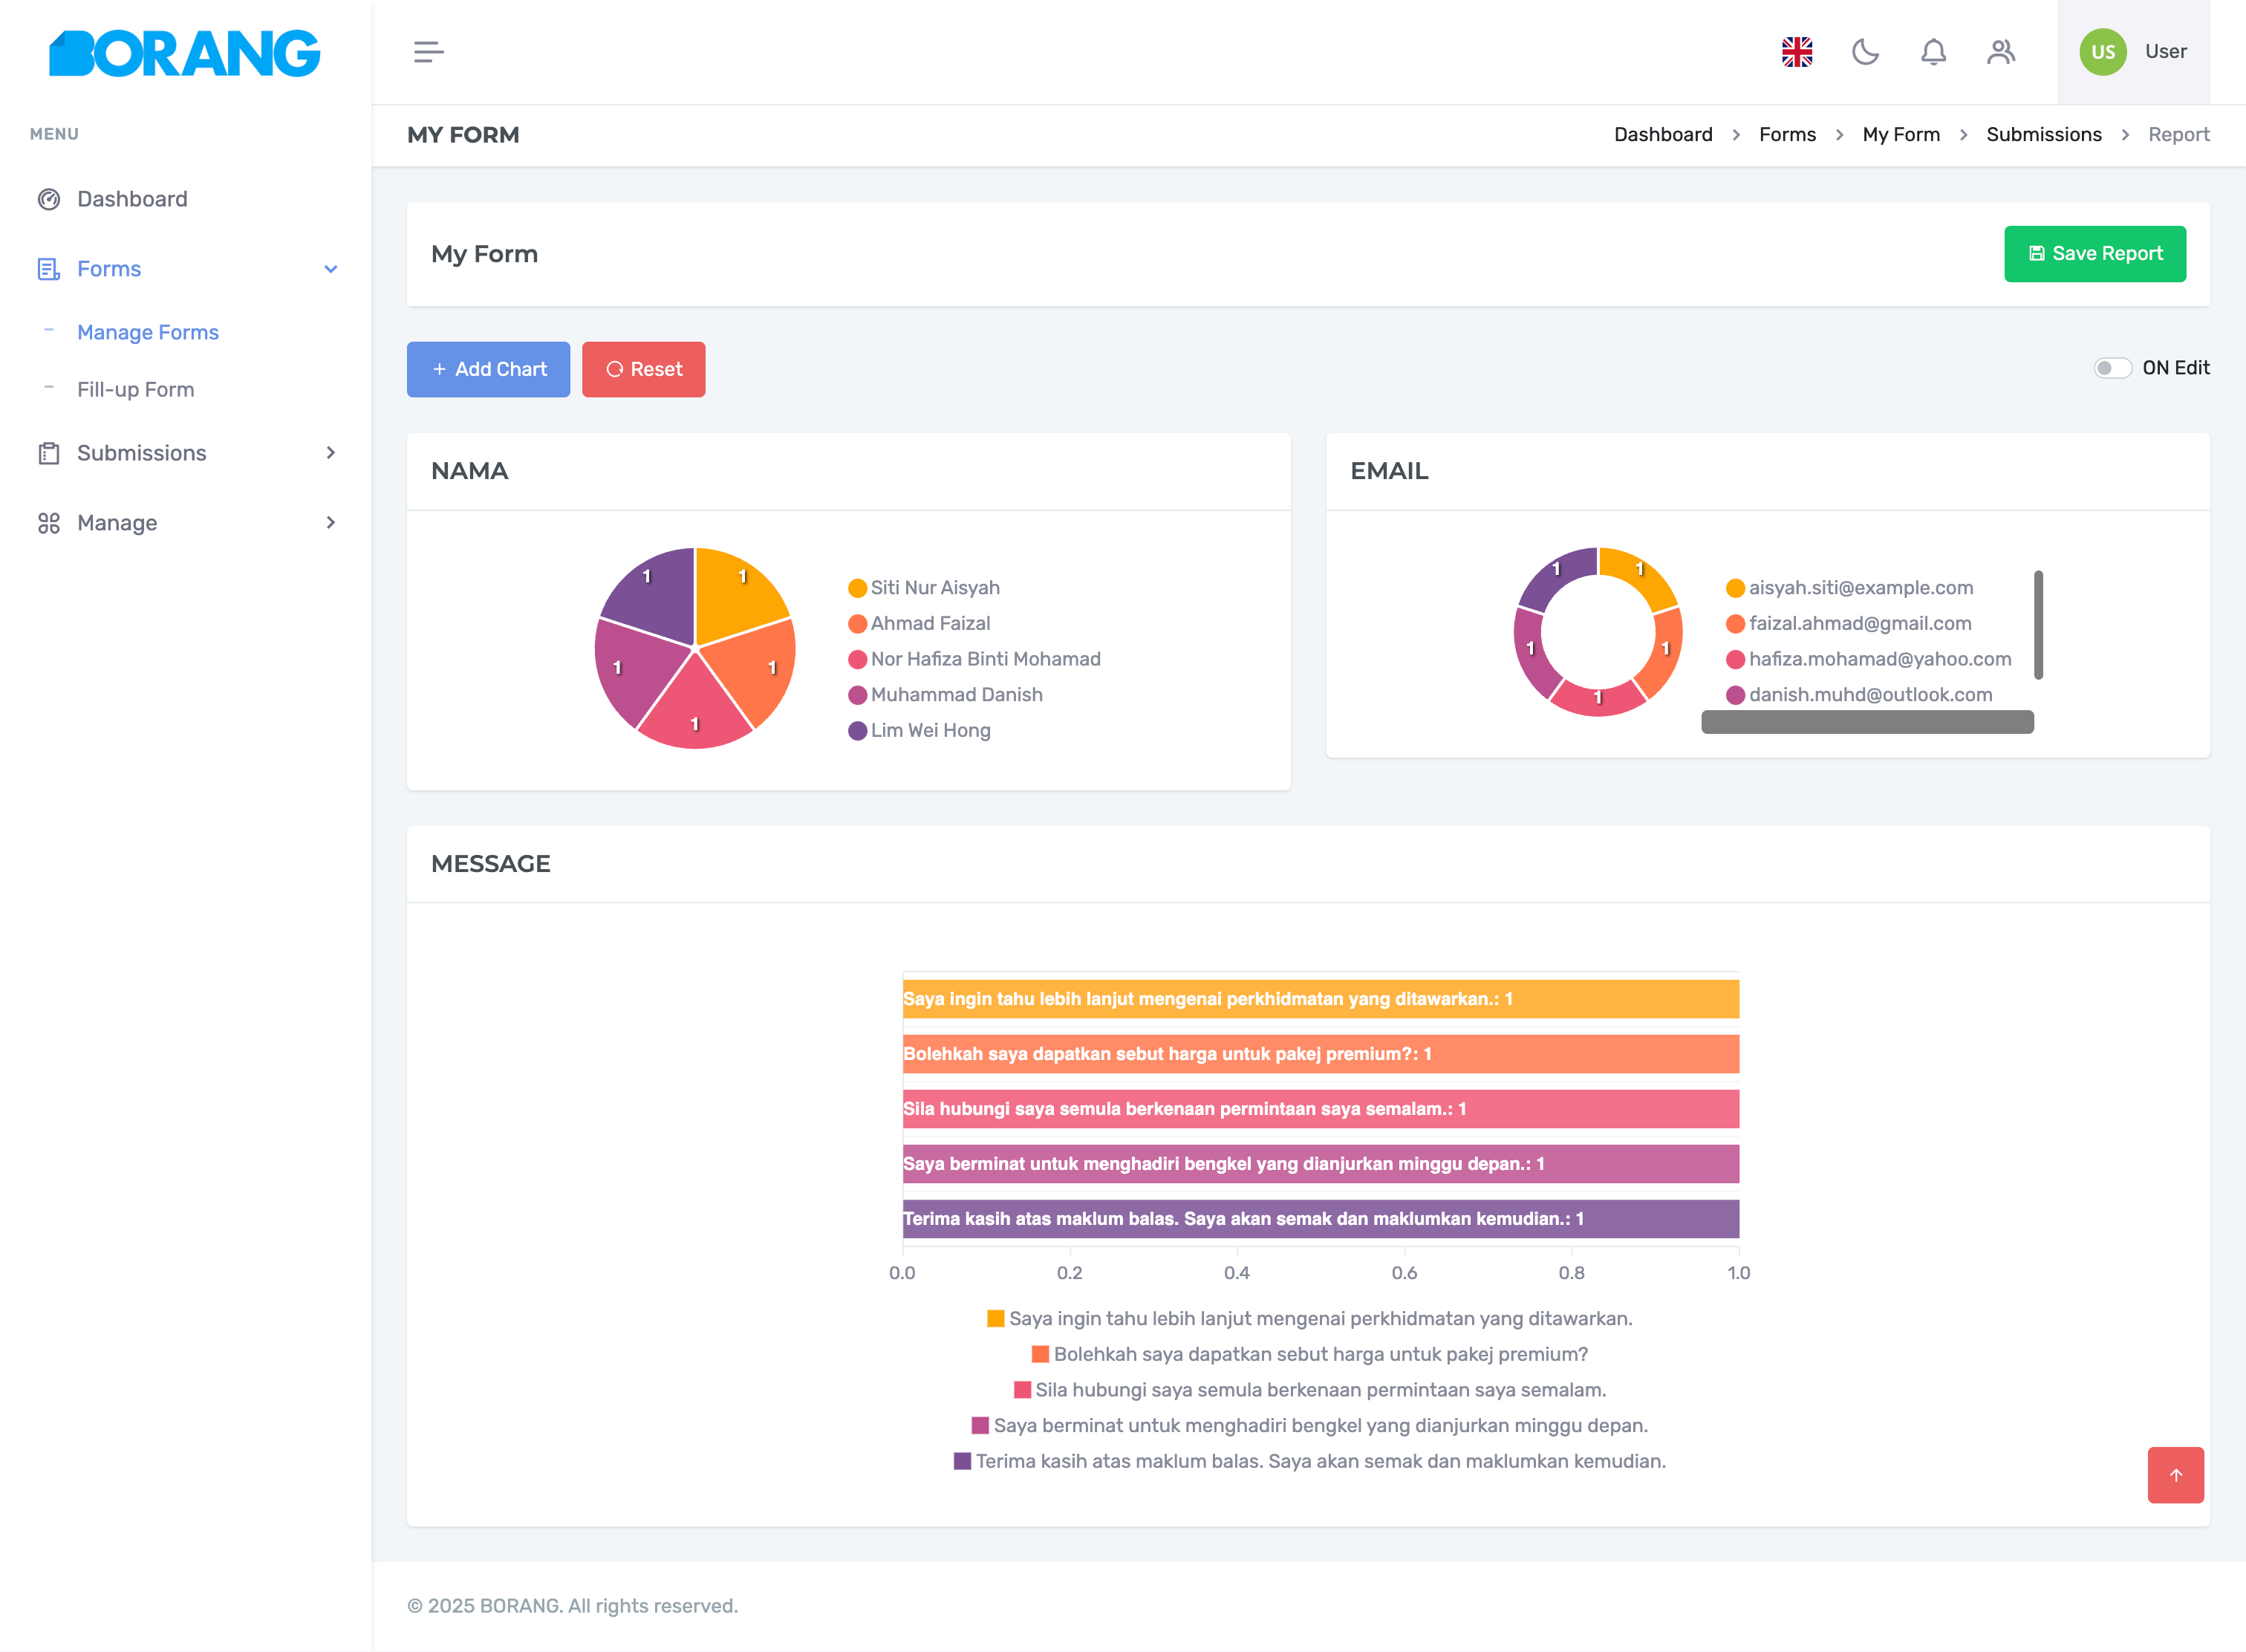
Task: Open Manage Forms submenu item
Action: [x=148, y=332]
